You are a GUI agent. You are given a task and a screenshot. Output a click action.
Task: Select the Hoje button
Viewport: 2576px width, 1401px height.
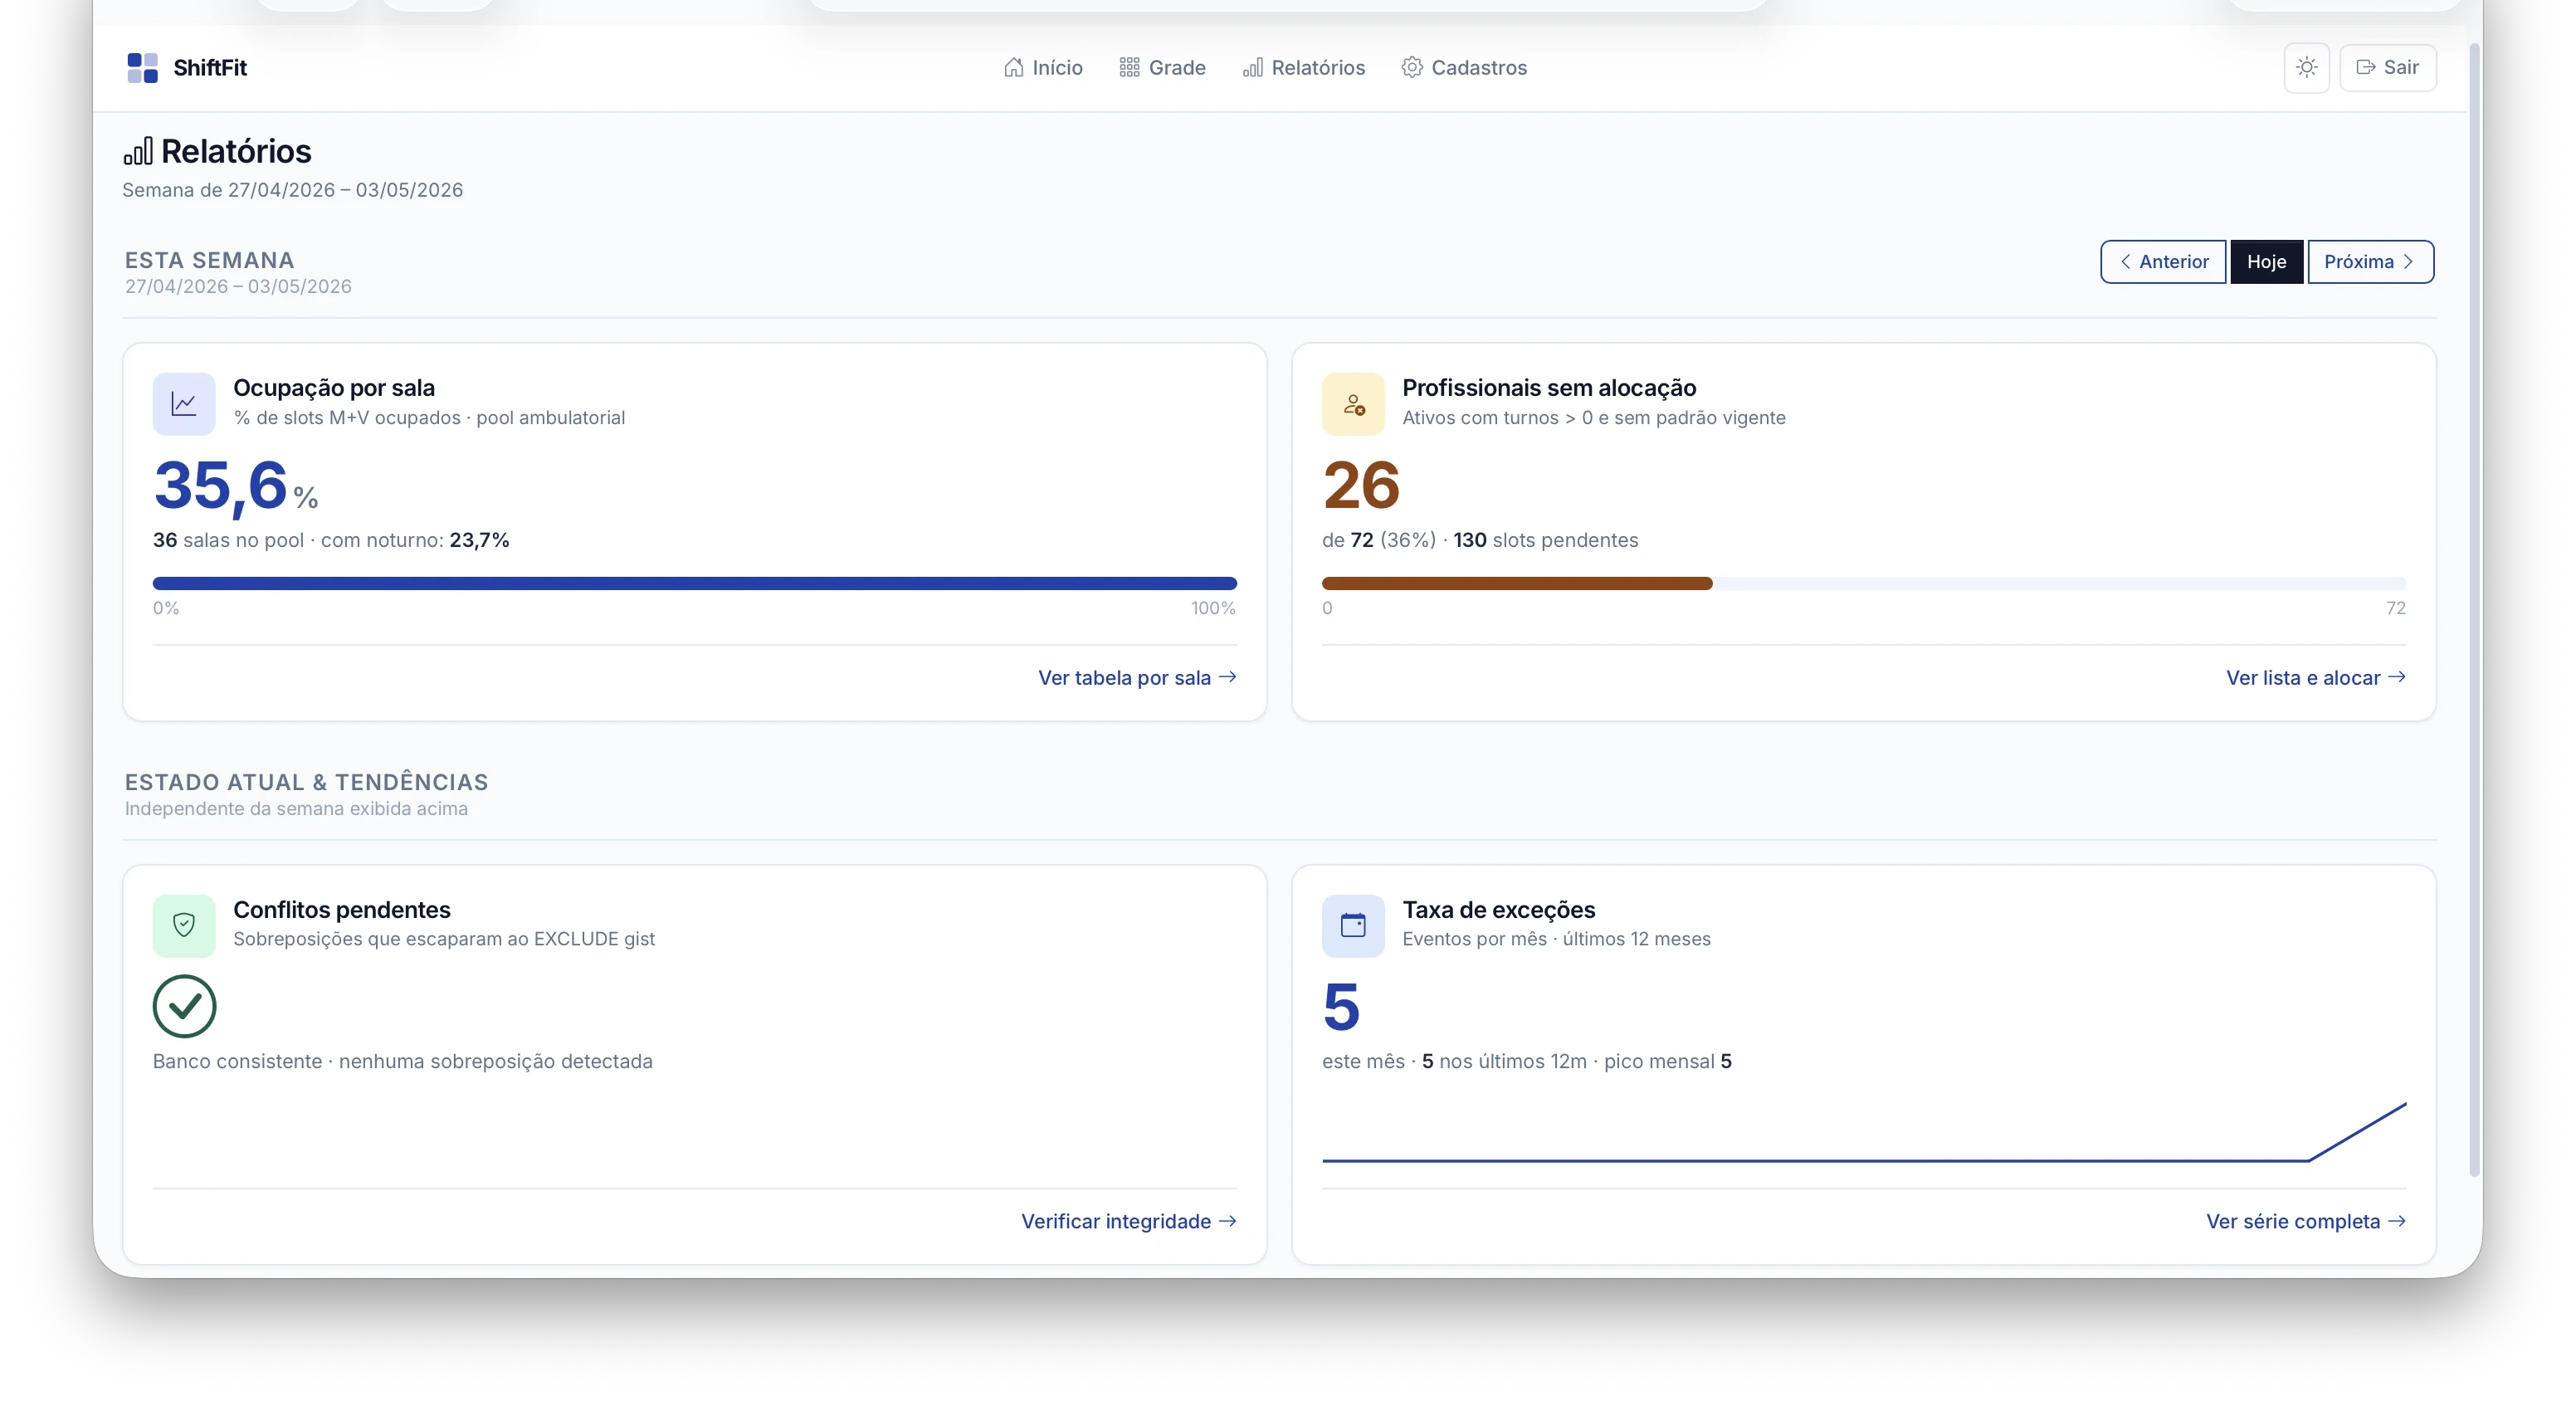2266,262
